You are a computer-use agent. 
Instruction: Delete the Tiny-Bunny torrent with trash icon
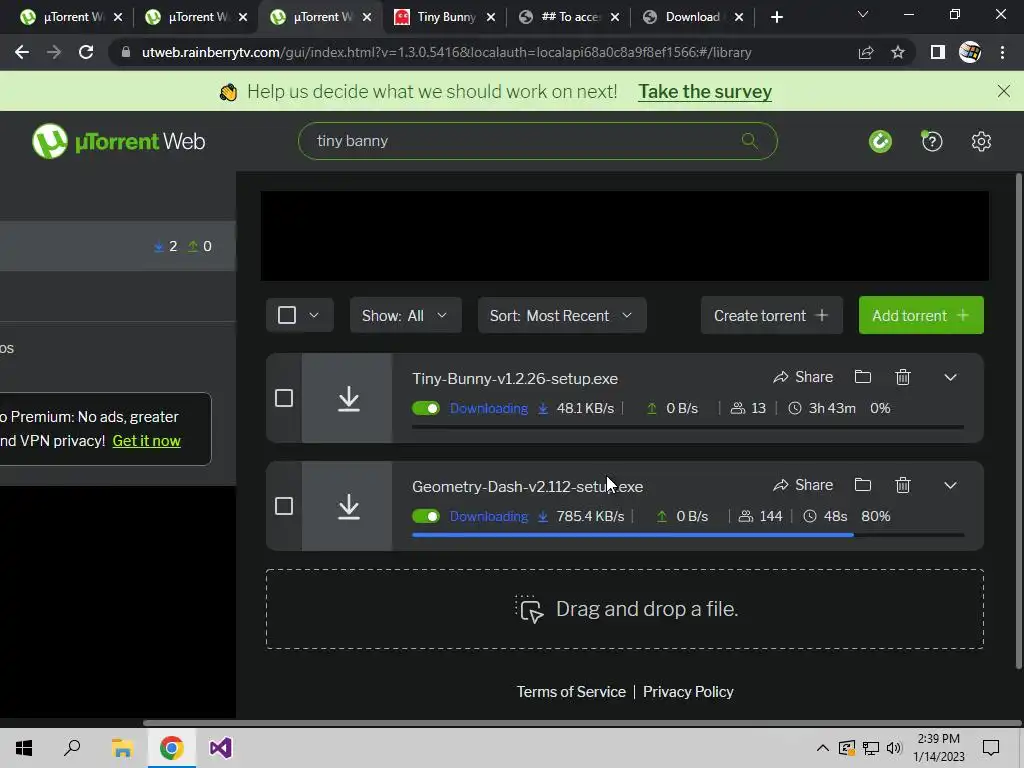coord(903,377)
